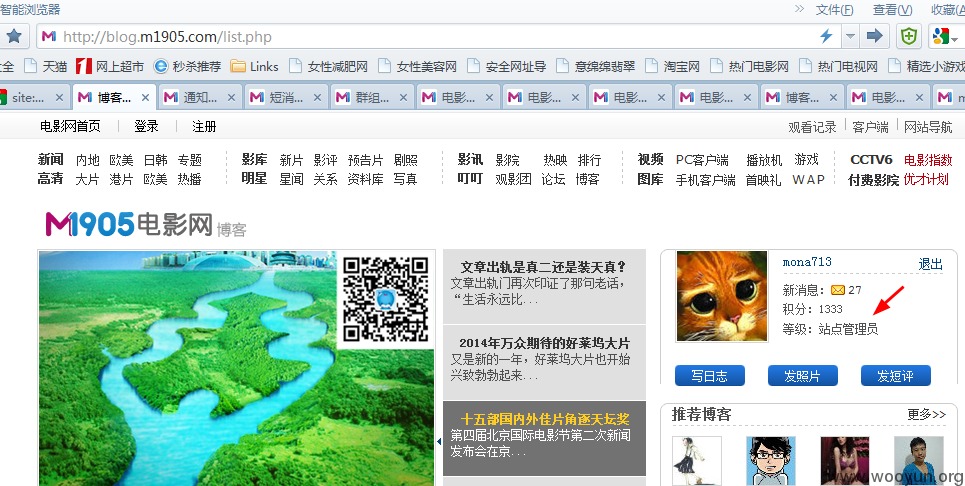The height and width of the screenshot is (486, 965).
Task: Open the 文件(F) menu
Action: [835, 9]
